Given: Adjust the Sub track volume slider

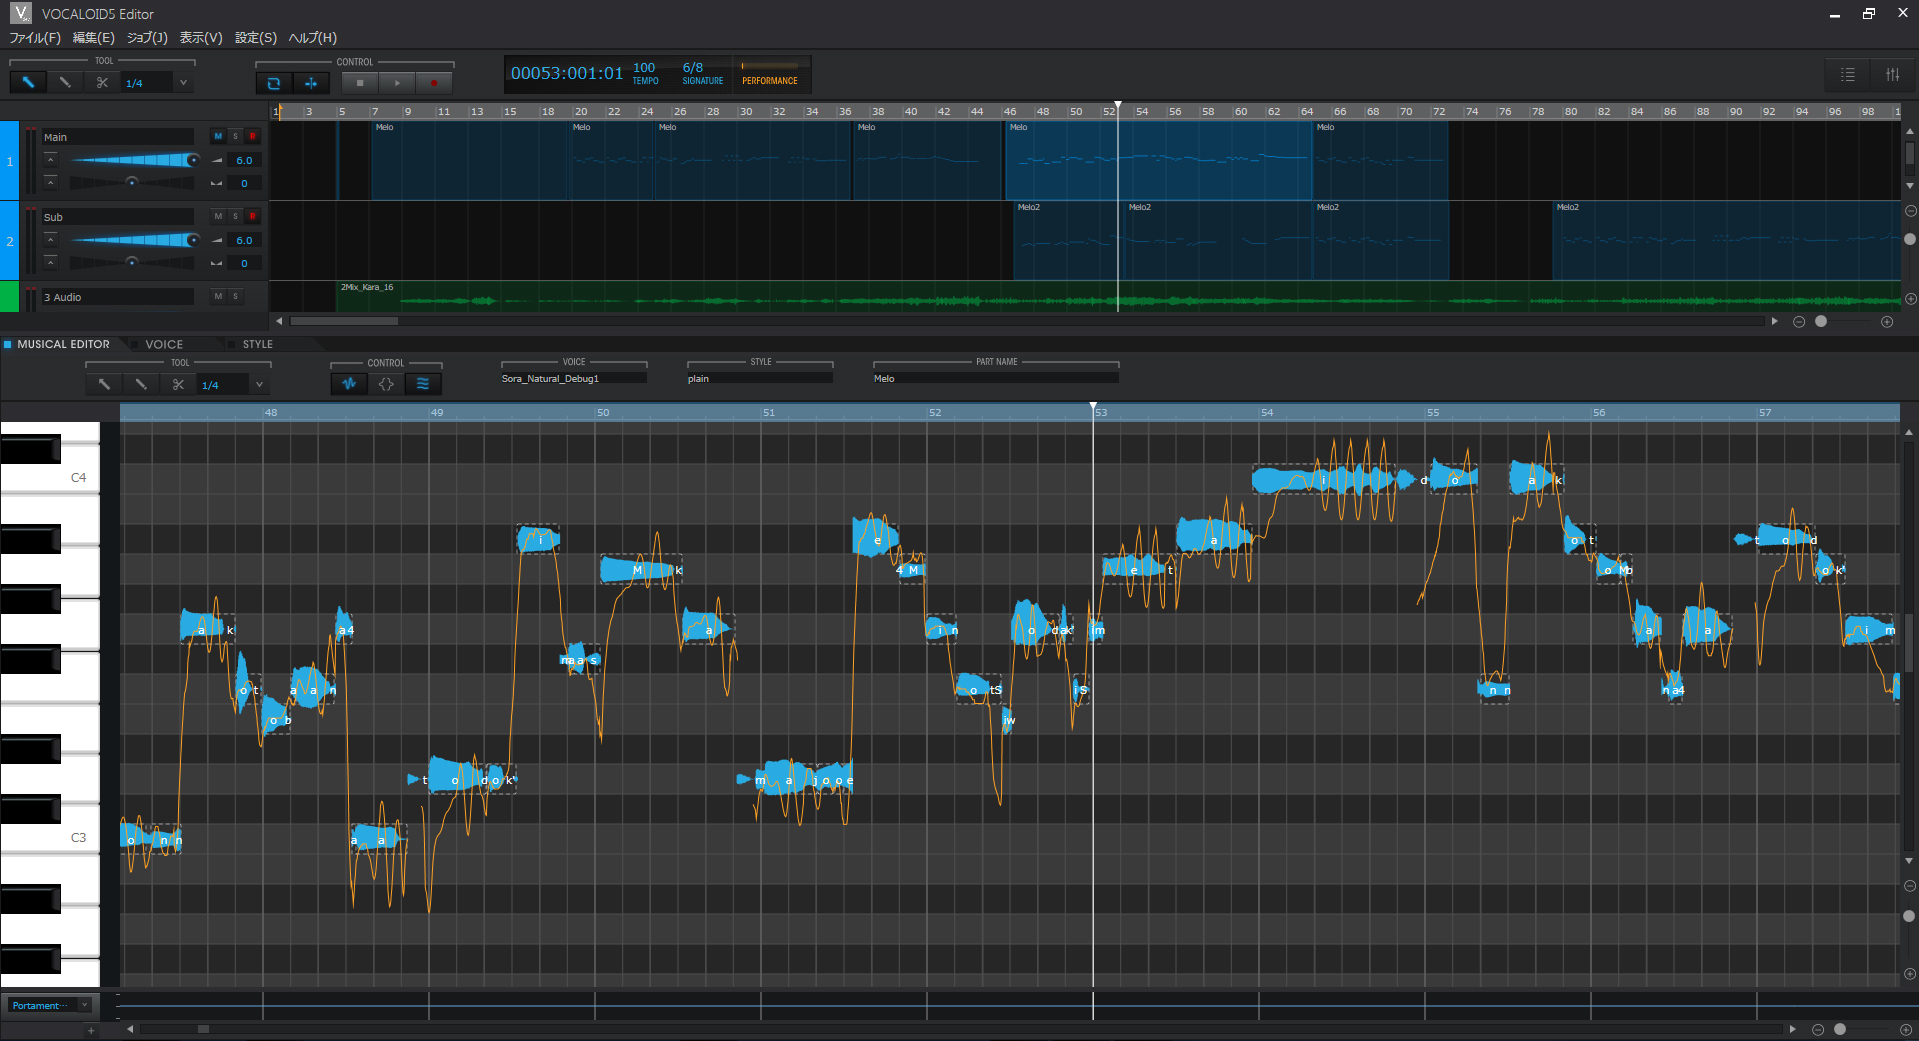Looking at the screenshot, I should tap(133, 240).
